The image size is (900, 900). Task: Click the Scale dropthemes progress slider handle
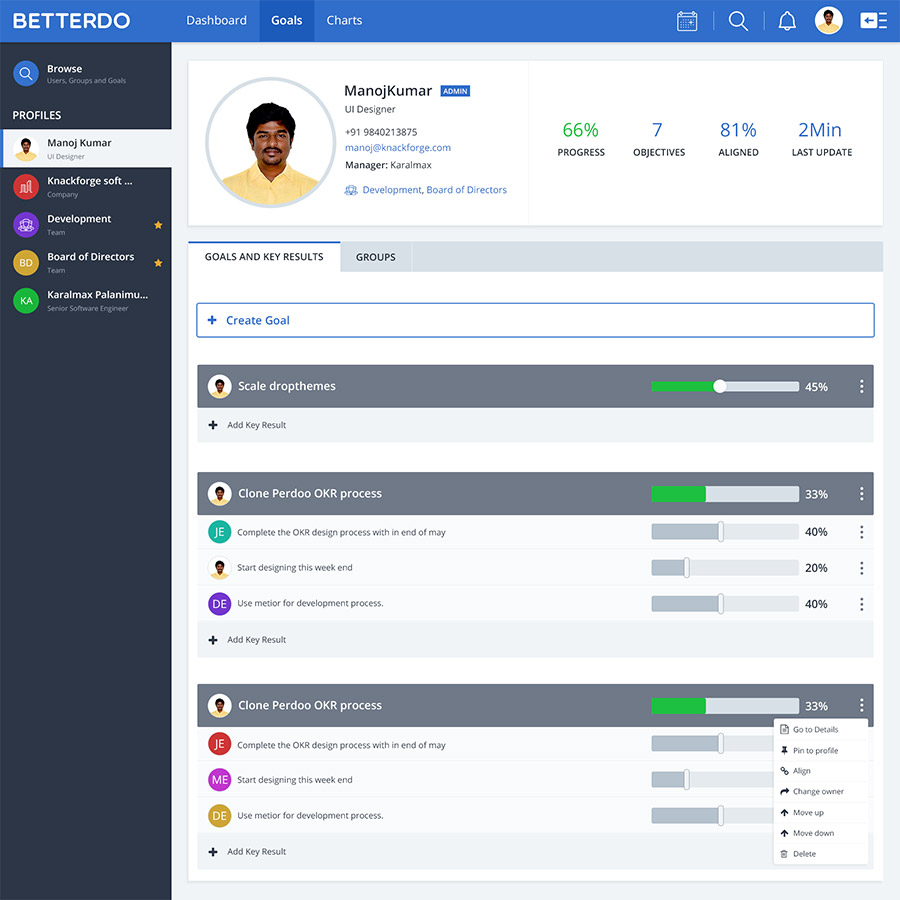720,387
